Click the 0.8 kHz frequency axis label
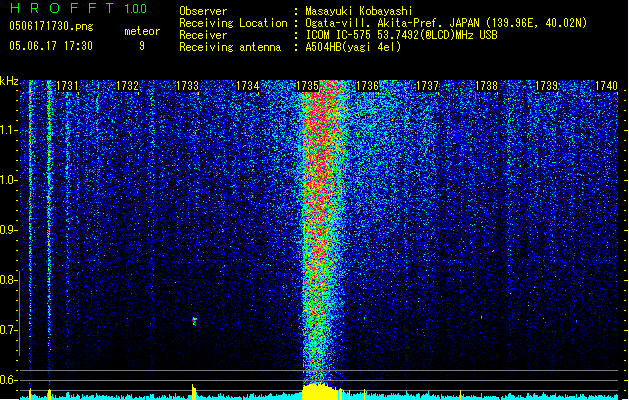The height and width of the screenshot is (400, 629). pyautogui.click(x=8, y=280)
